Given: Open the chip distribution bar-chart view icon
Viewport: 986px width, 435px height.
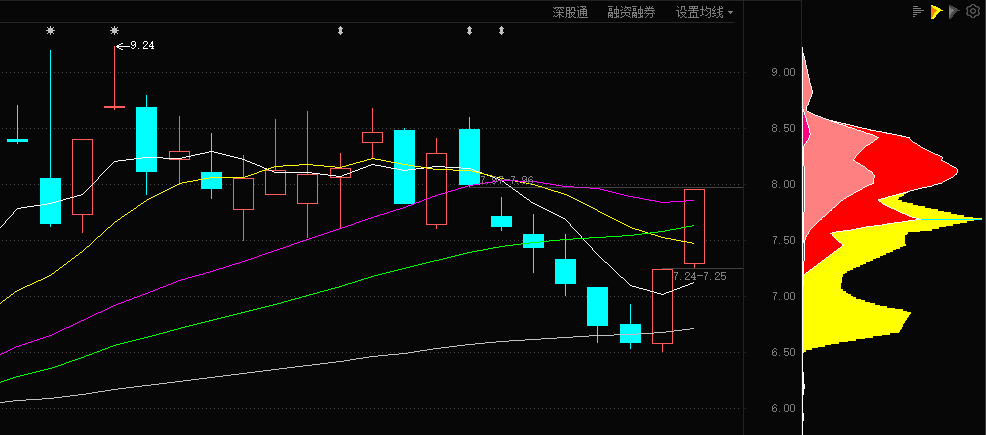Looking at the screenshot, I should coord(919,11).
